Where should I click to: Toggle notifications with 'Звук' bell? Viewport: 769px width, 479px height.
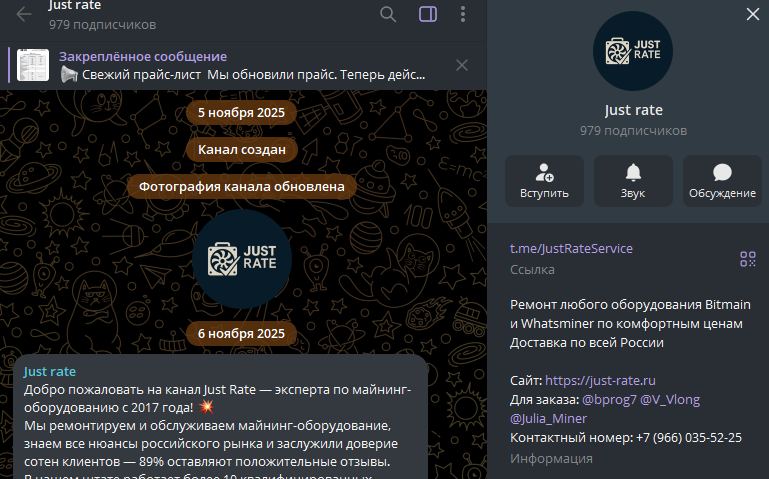pos(633,181)
